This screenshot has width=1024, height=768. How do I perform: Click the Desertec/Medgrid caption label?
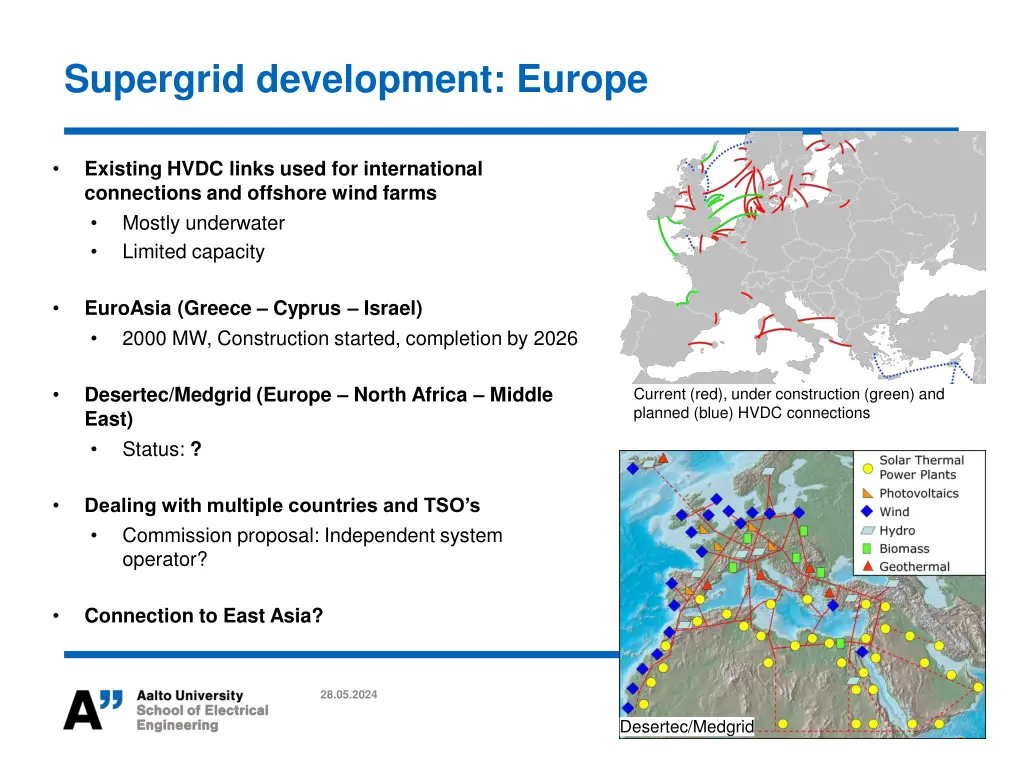pos(686,727)
